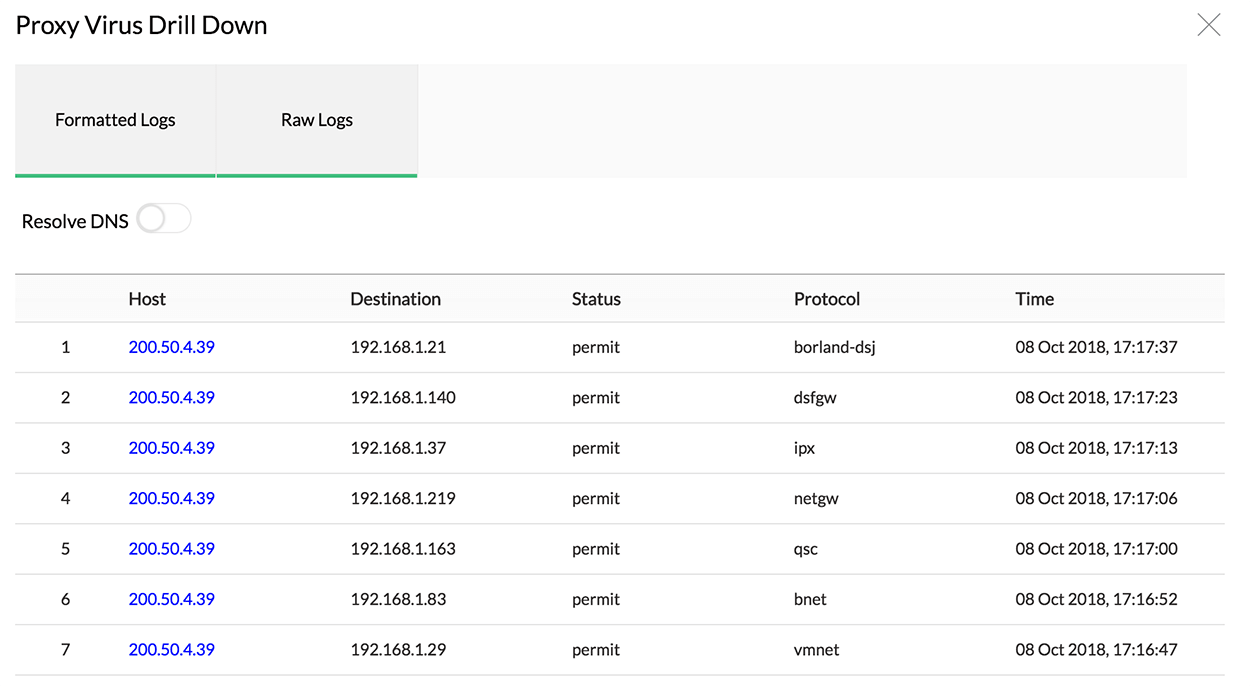Select the host link in the netgw row
Viewport: 1250px width, 687px height.
(x=171, y=498)
